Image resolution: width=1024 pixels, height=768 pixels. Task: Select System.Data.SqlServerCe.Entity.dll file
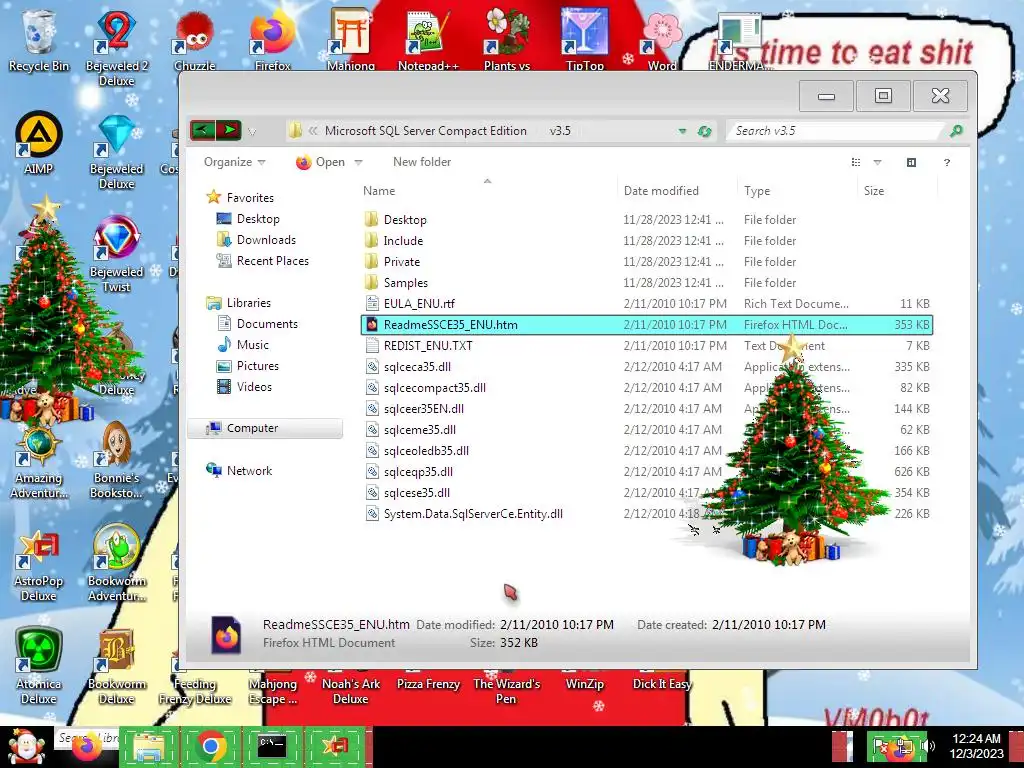[473, 513]
